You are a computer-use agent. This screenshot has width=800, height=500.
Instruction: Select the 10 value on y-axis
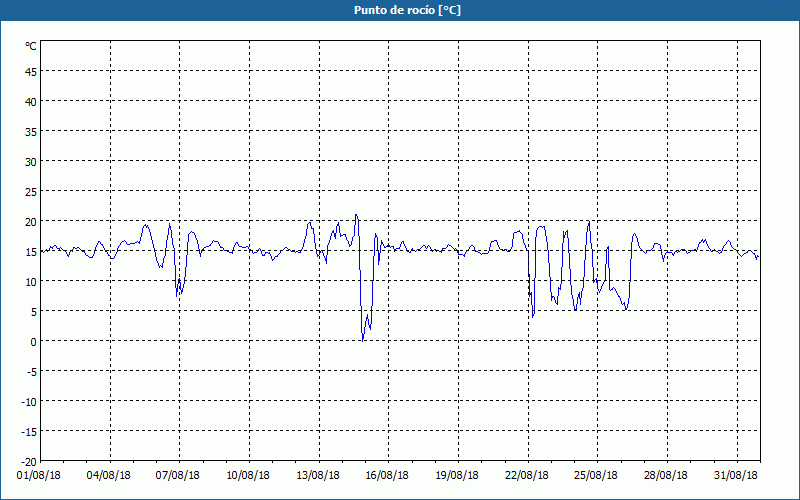(x=31, y=282)
